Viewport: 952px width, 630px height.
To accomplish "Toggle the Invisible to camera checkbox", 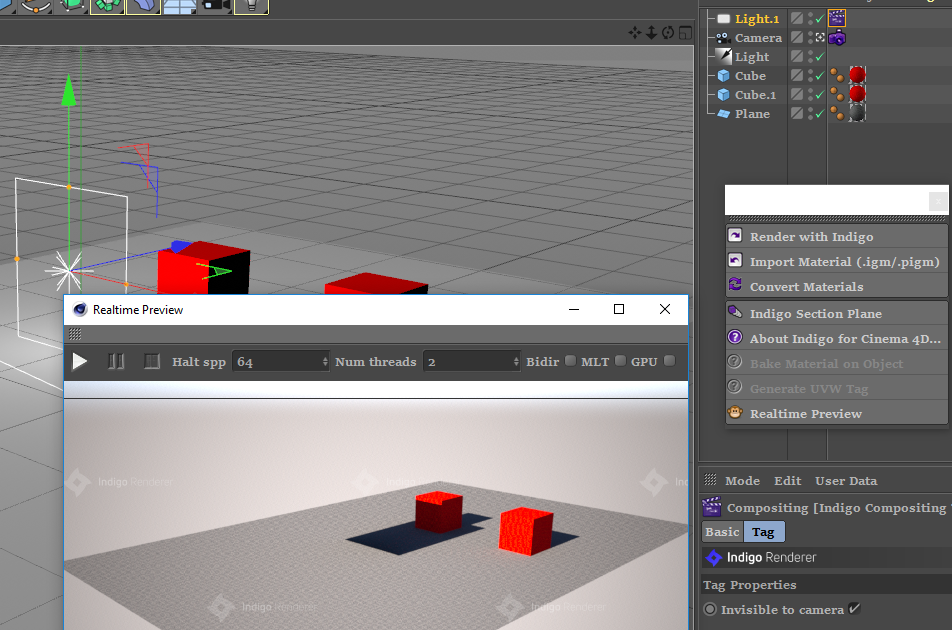I will coord(854,609).
